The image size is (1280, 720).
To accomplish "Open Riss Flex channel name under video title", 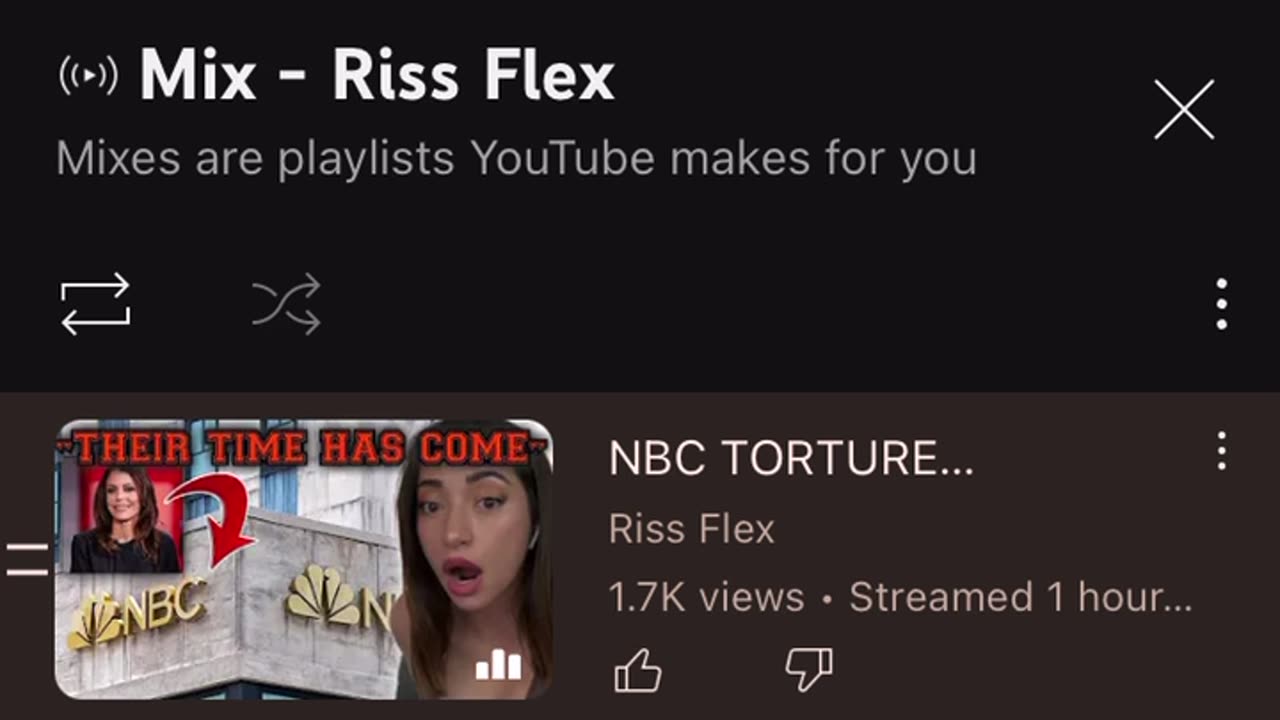I will (x=692, y=529).
